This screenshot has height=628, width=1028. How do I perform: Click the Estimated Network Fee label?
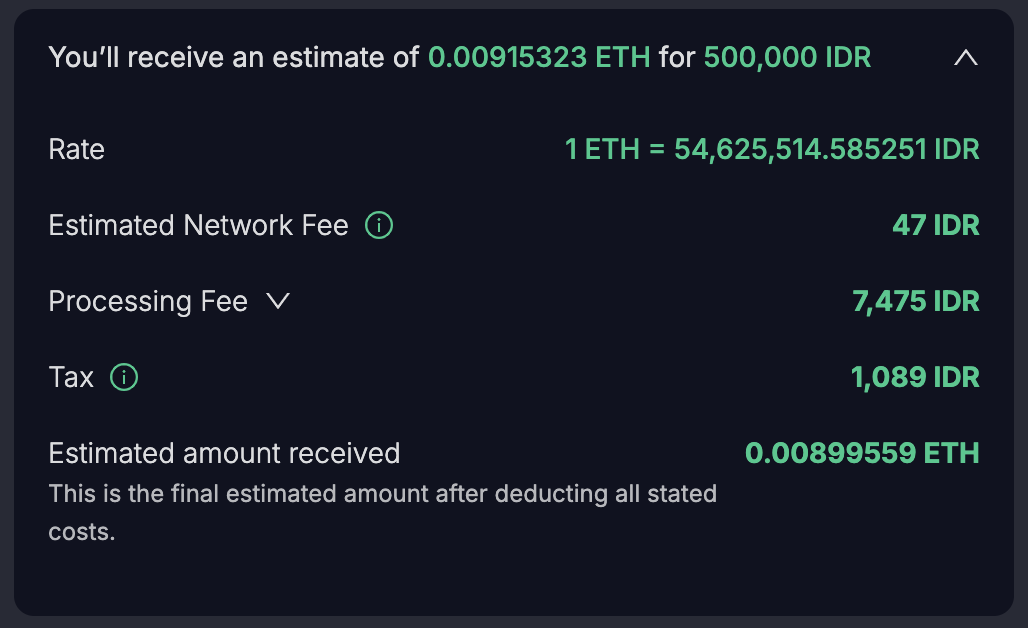198,226
